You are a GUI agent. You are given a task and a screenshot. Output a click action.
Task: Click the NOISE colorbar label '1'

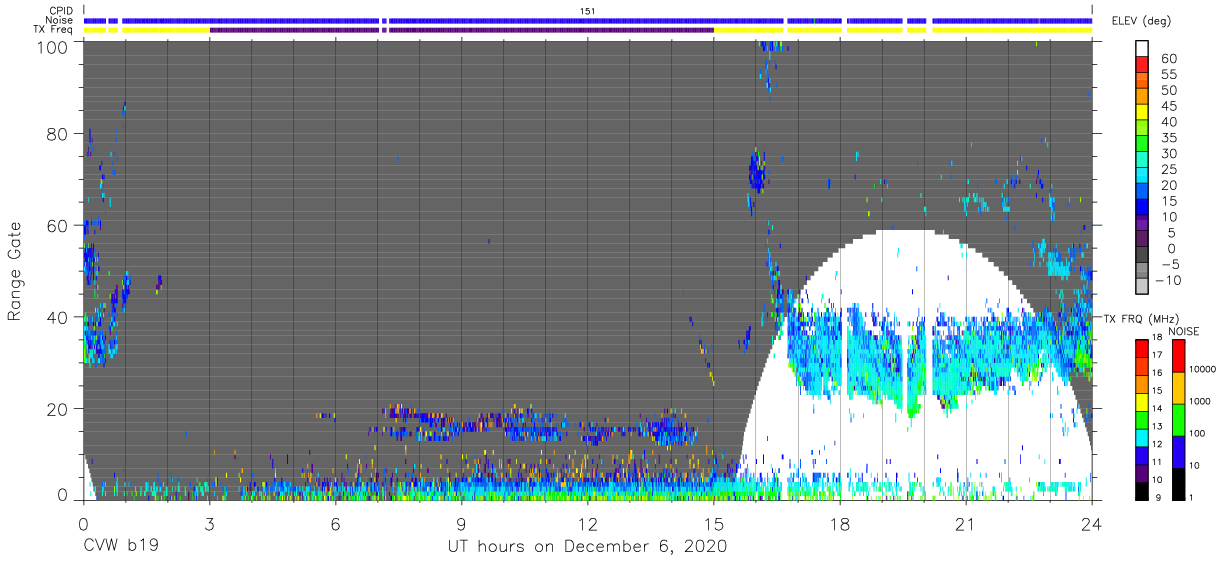(1191, 498)
